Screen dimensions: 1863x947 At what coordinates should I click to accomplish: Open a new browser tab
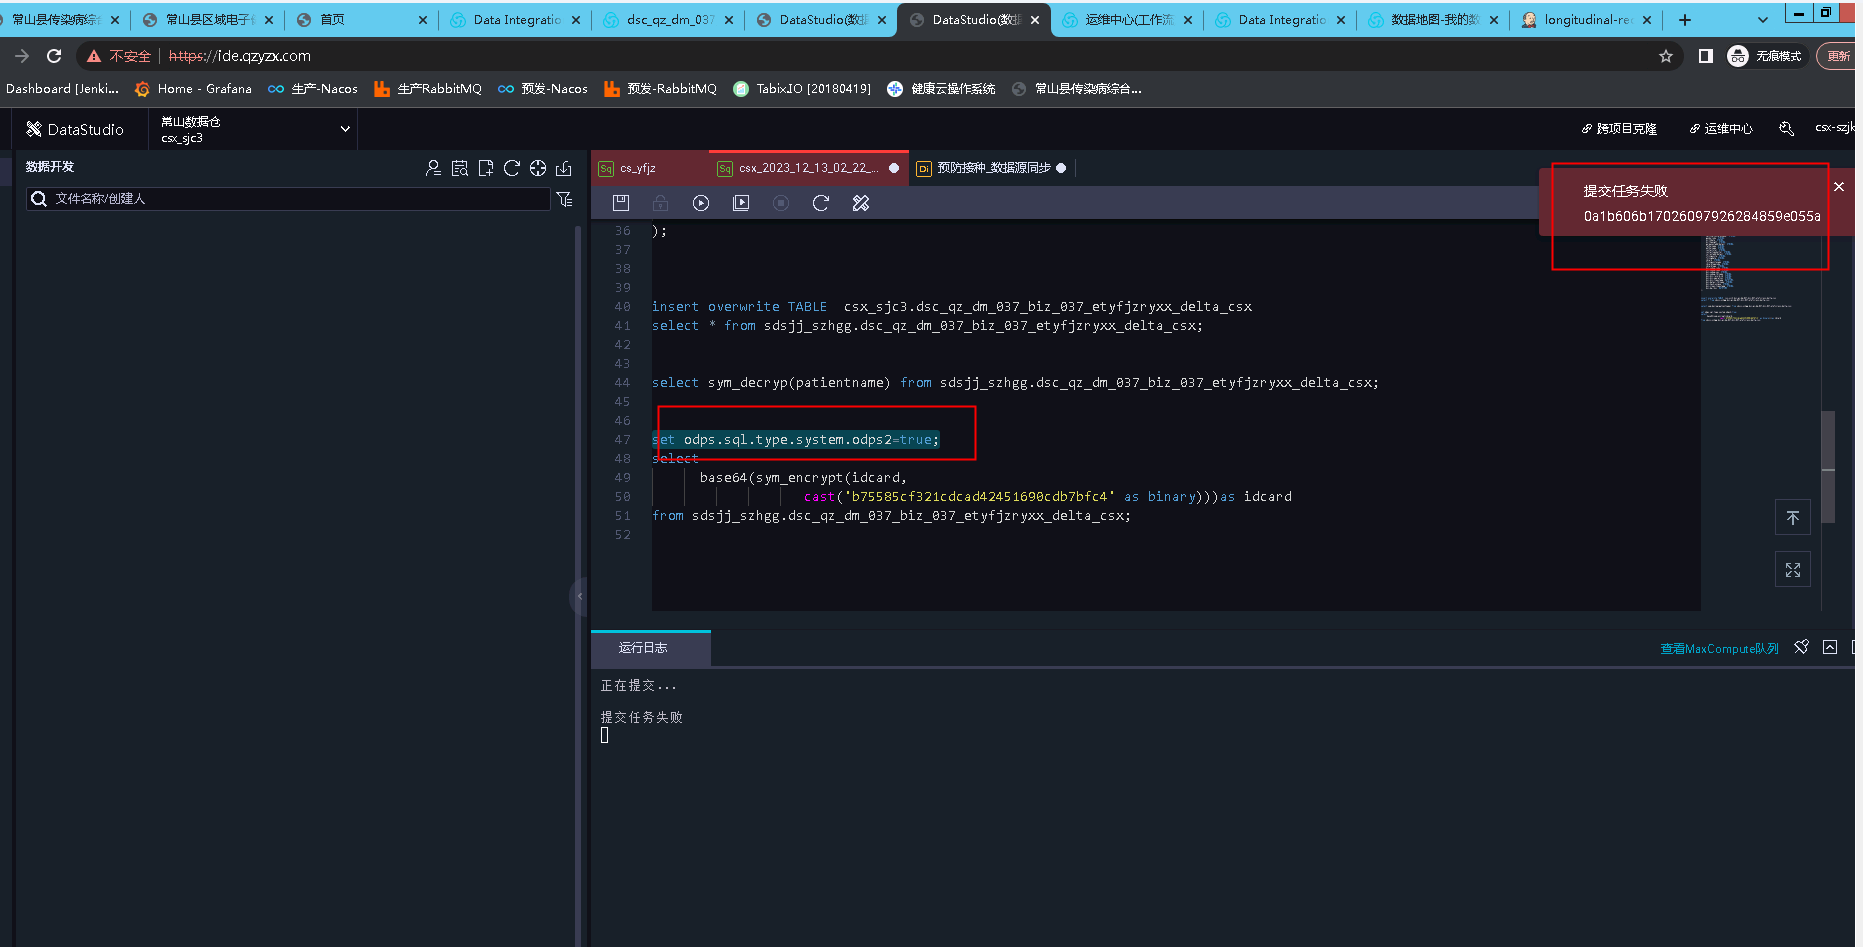point(1685,20)
